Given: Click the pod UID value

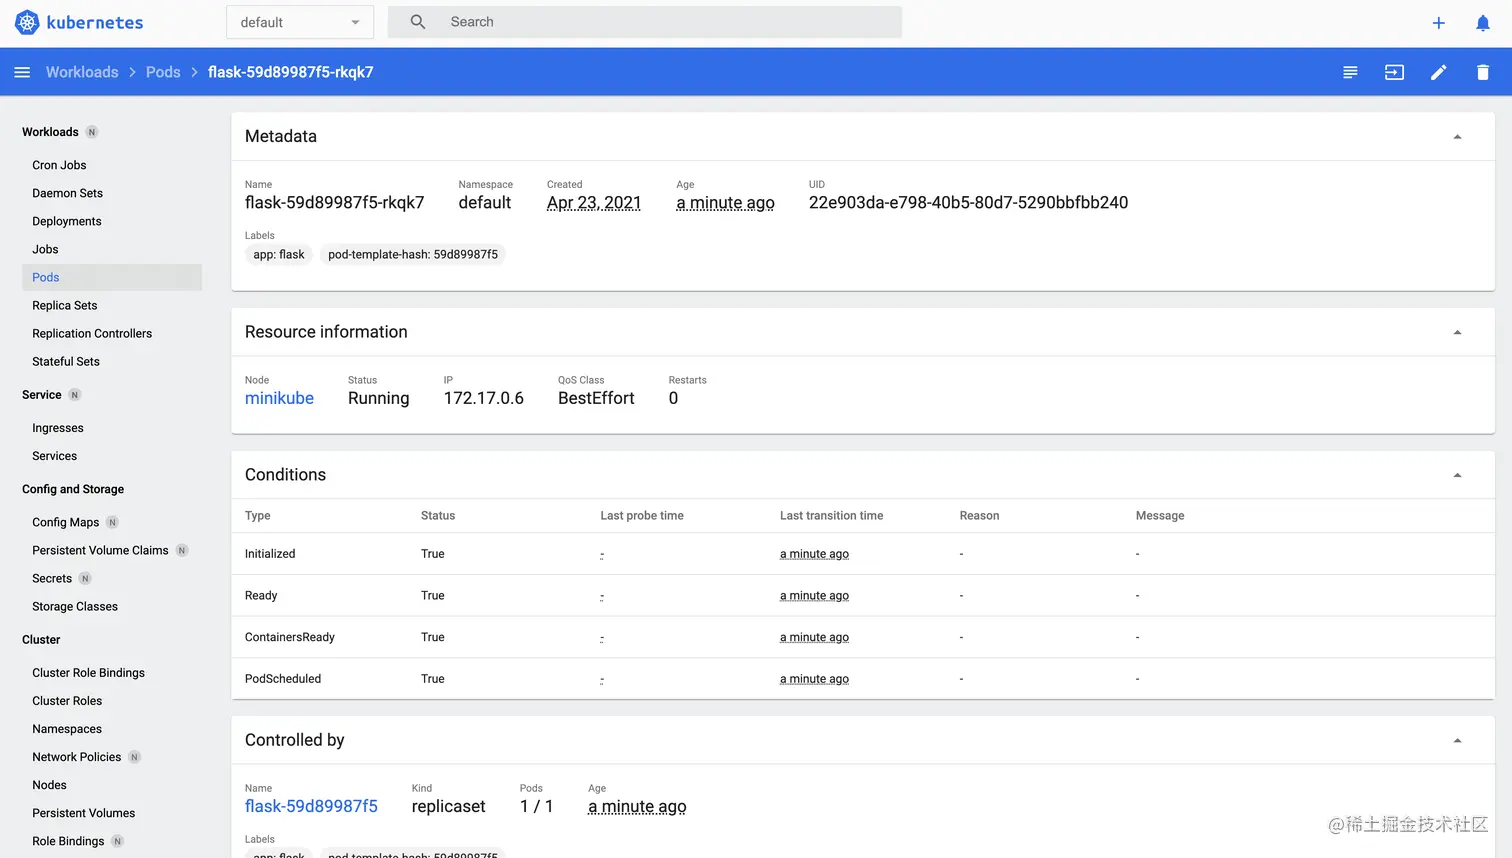Looking at the screenshot, I should tap(968, 203).
